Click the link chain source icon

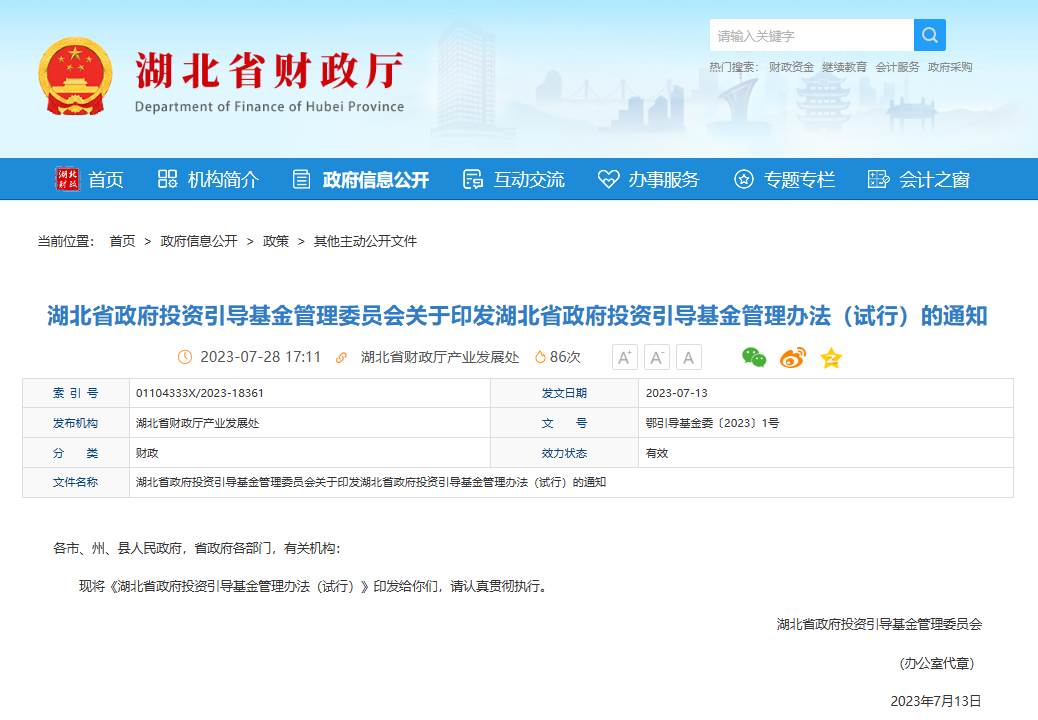pos(342,358)
